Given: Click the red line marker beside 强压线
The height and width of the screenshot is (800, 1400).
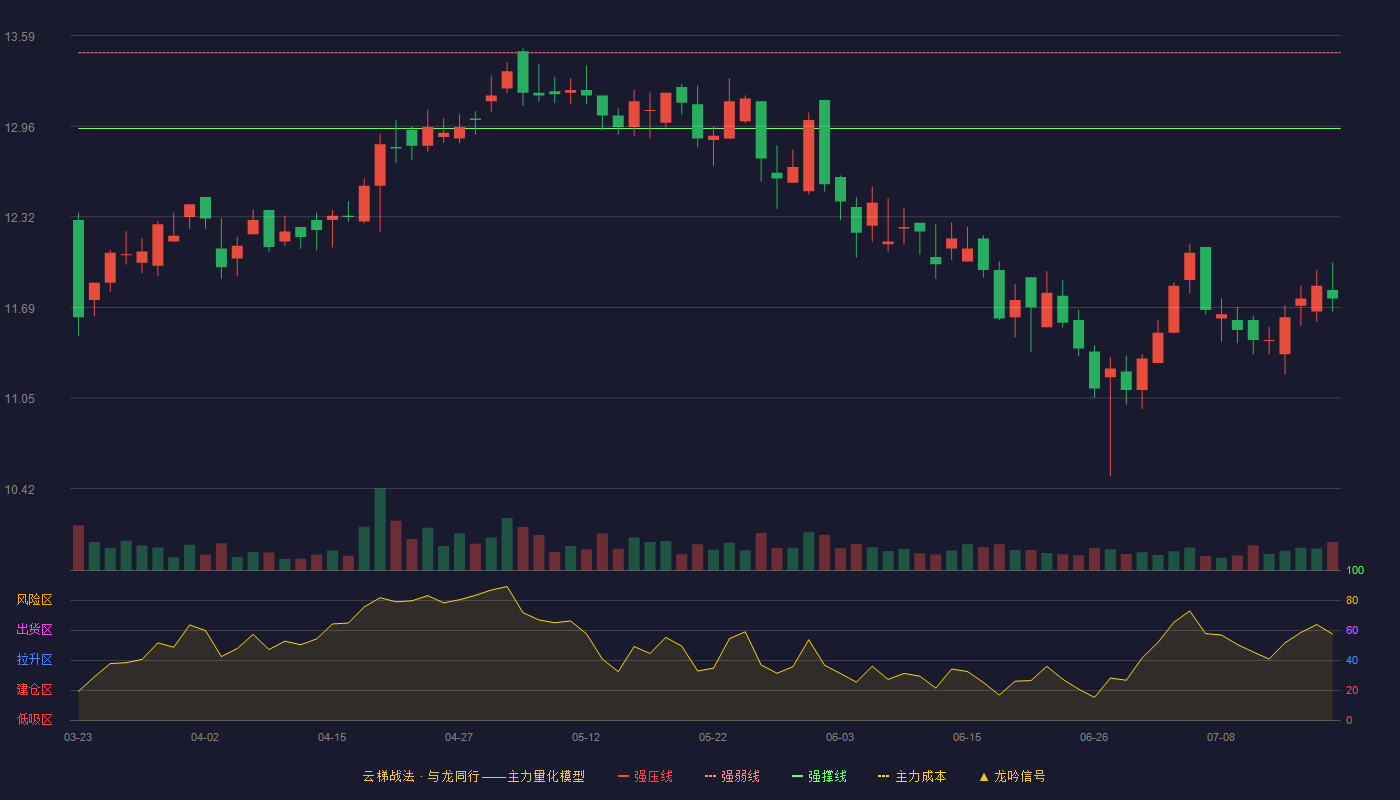Looking at the screenshot, I should (623, 776).
